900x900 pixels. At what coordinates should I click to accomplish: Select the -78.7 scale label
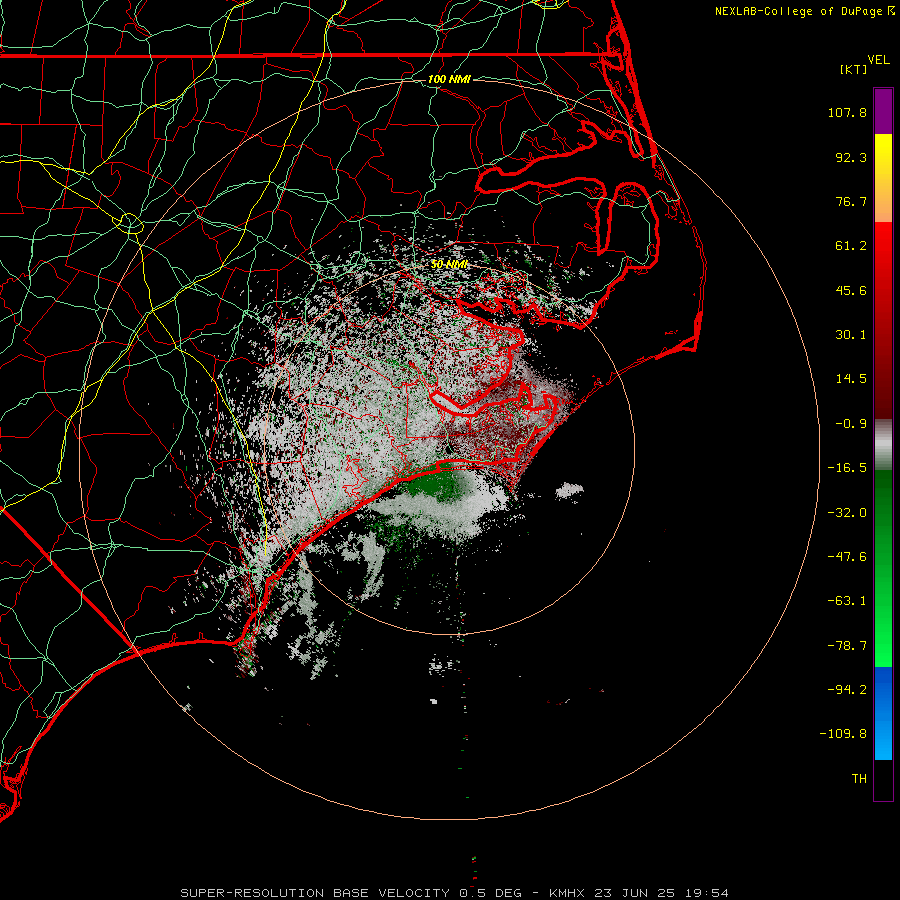coord(847,646)
